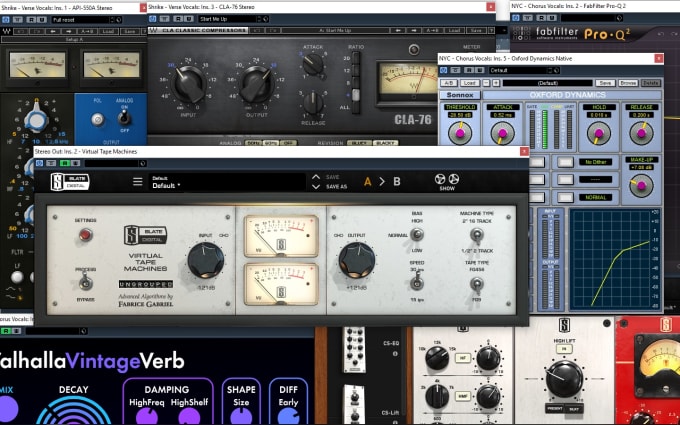Select the BLUEY revision on CLA-76

(360, 143)
